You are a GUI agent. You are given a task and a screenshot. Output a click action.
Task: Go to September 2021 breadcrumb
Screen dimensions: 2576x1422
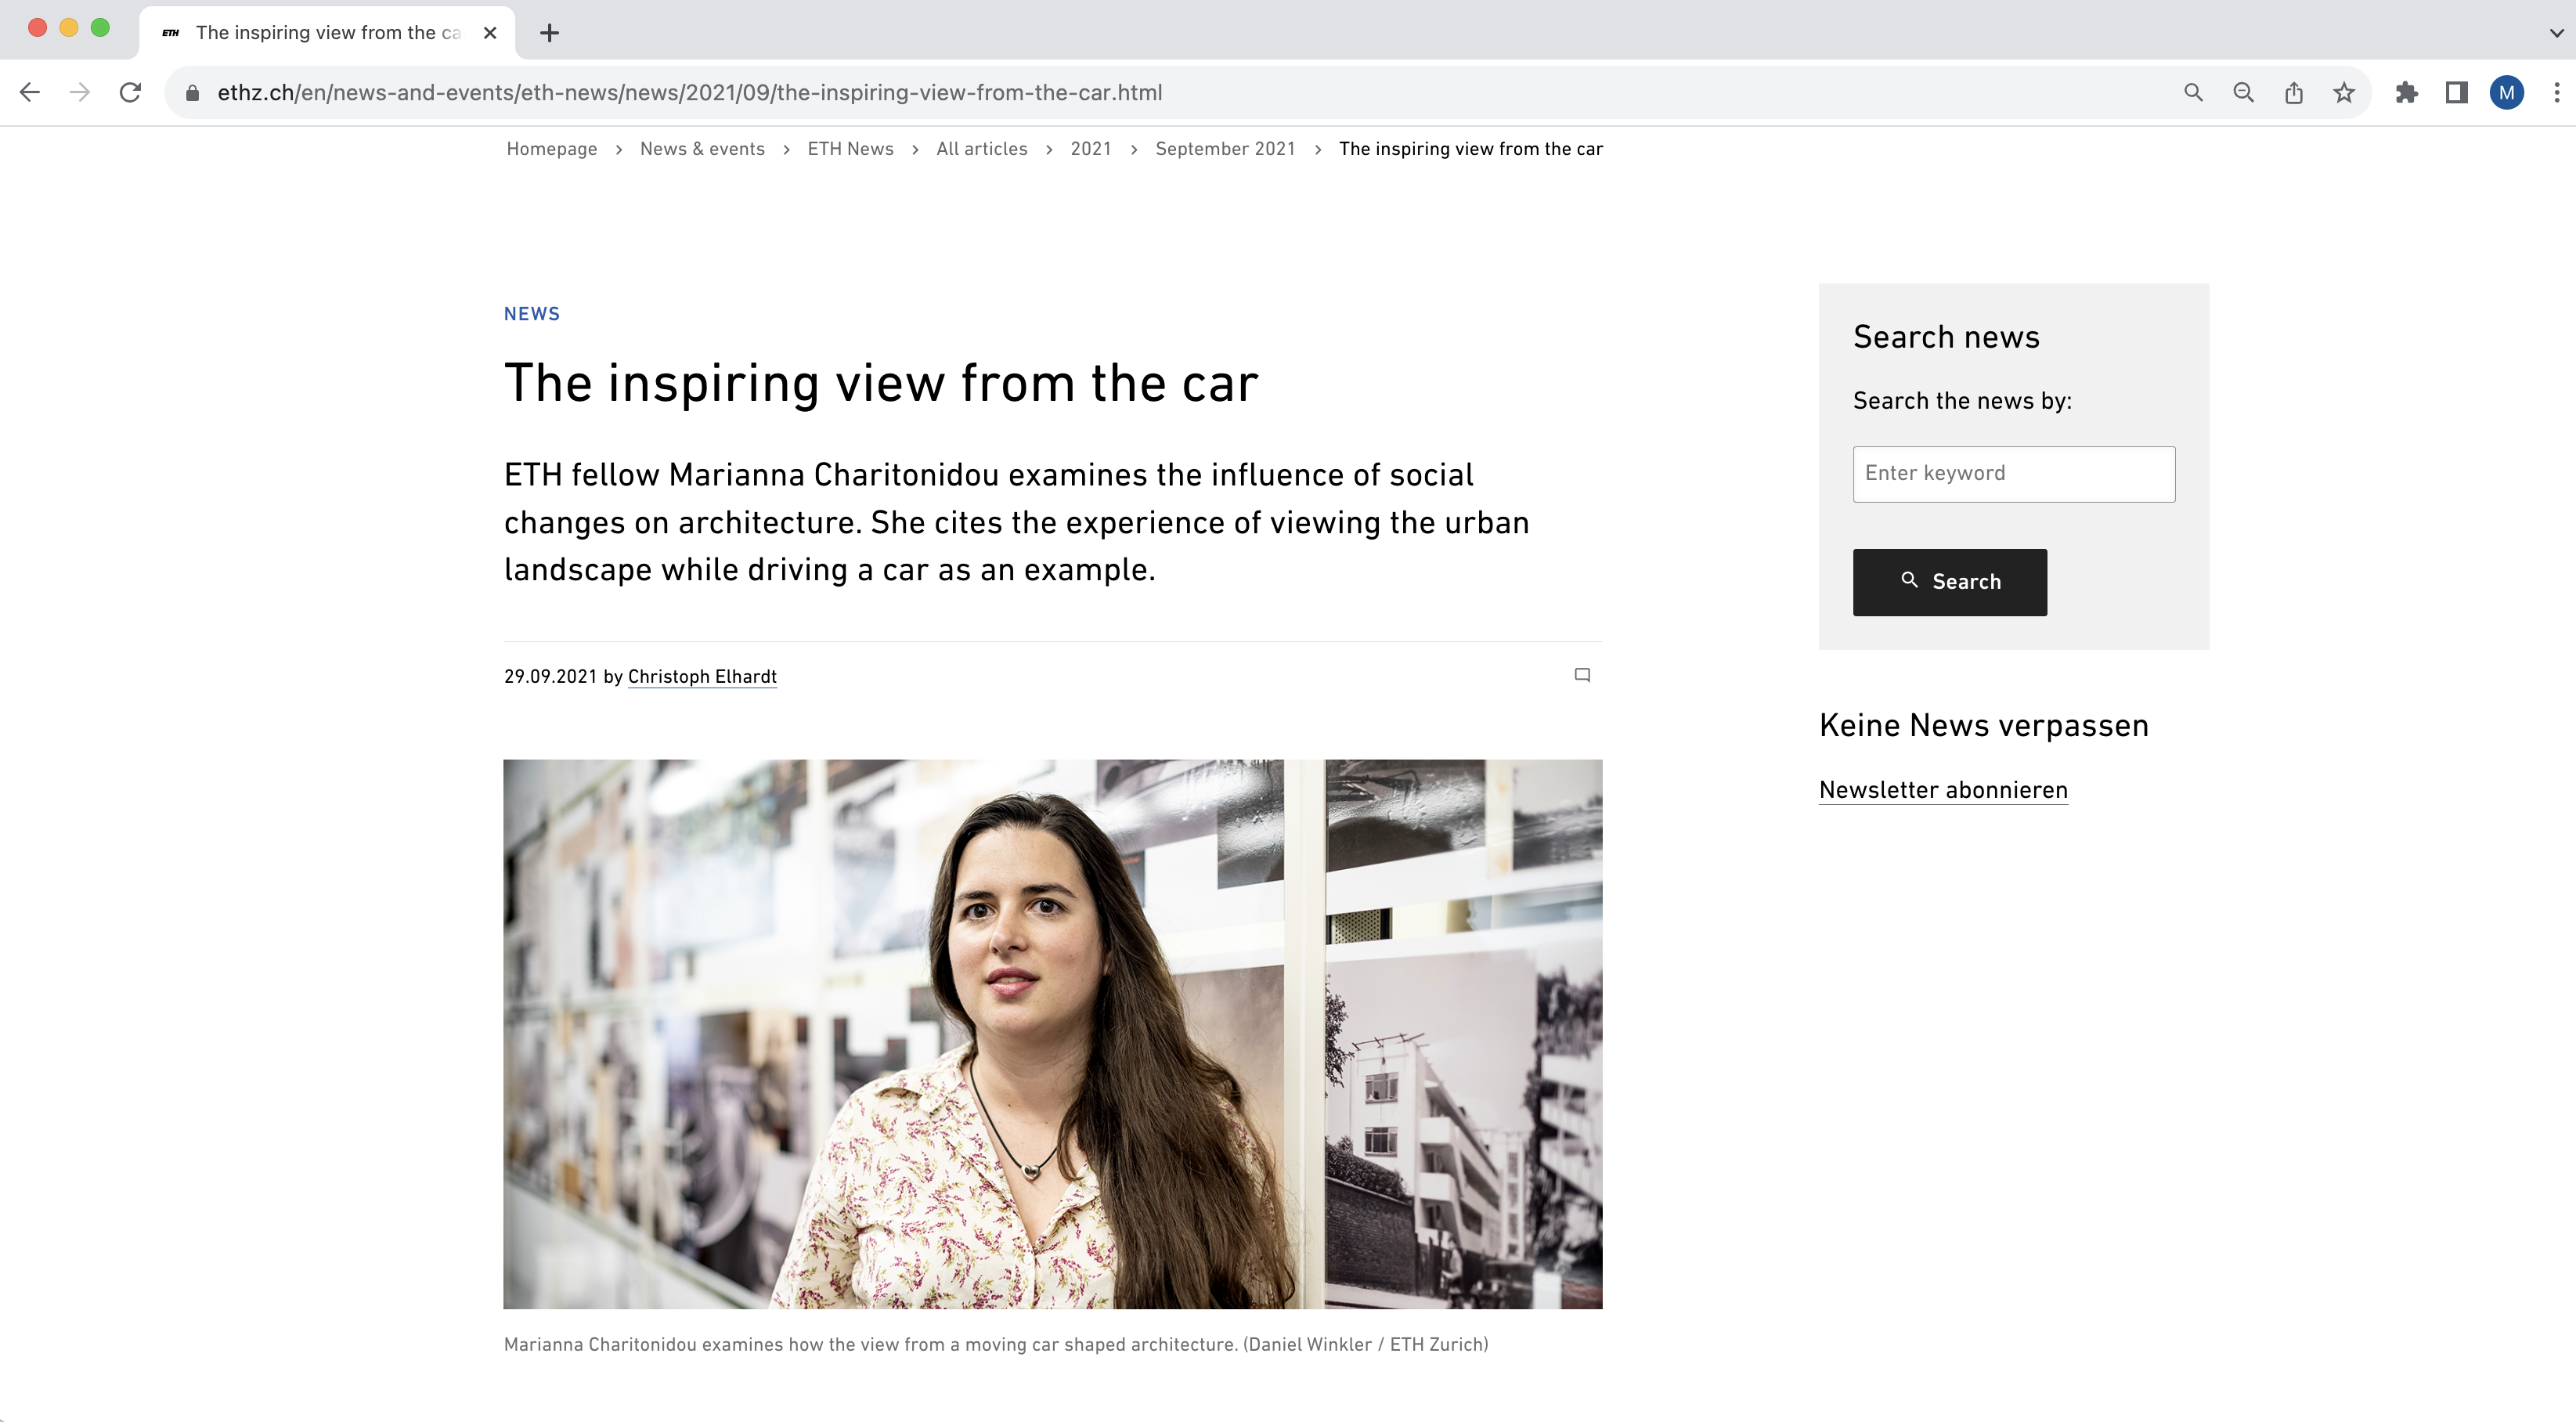click(x=1224, y=148)
